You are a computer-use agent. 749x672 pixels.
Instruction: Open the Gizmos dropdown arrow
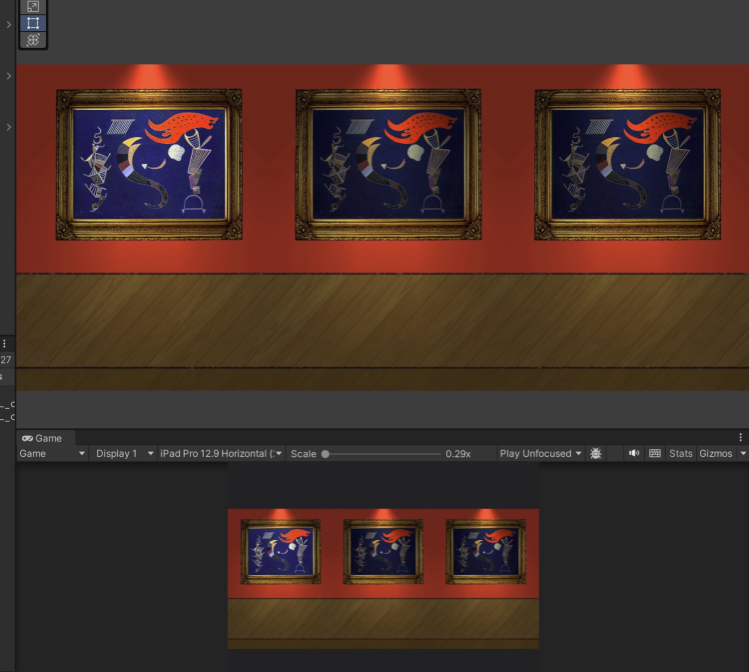point(743,453)
